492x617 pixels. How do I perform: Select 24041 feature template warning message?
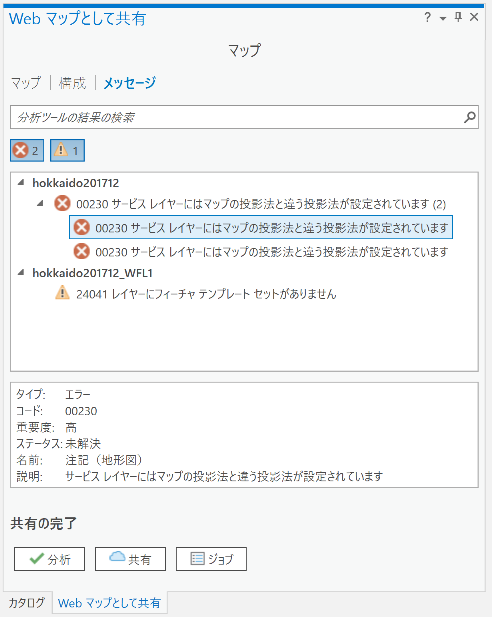coord(206,294)
